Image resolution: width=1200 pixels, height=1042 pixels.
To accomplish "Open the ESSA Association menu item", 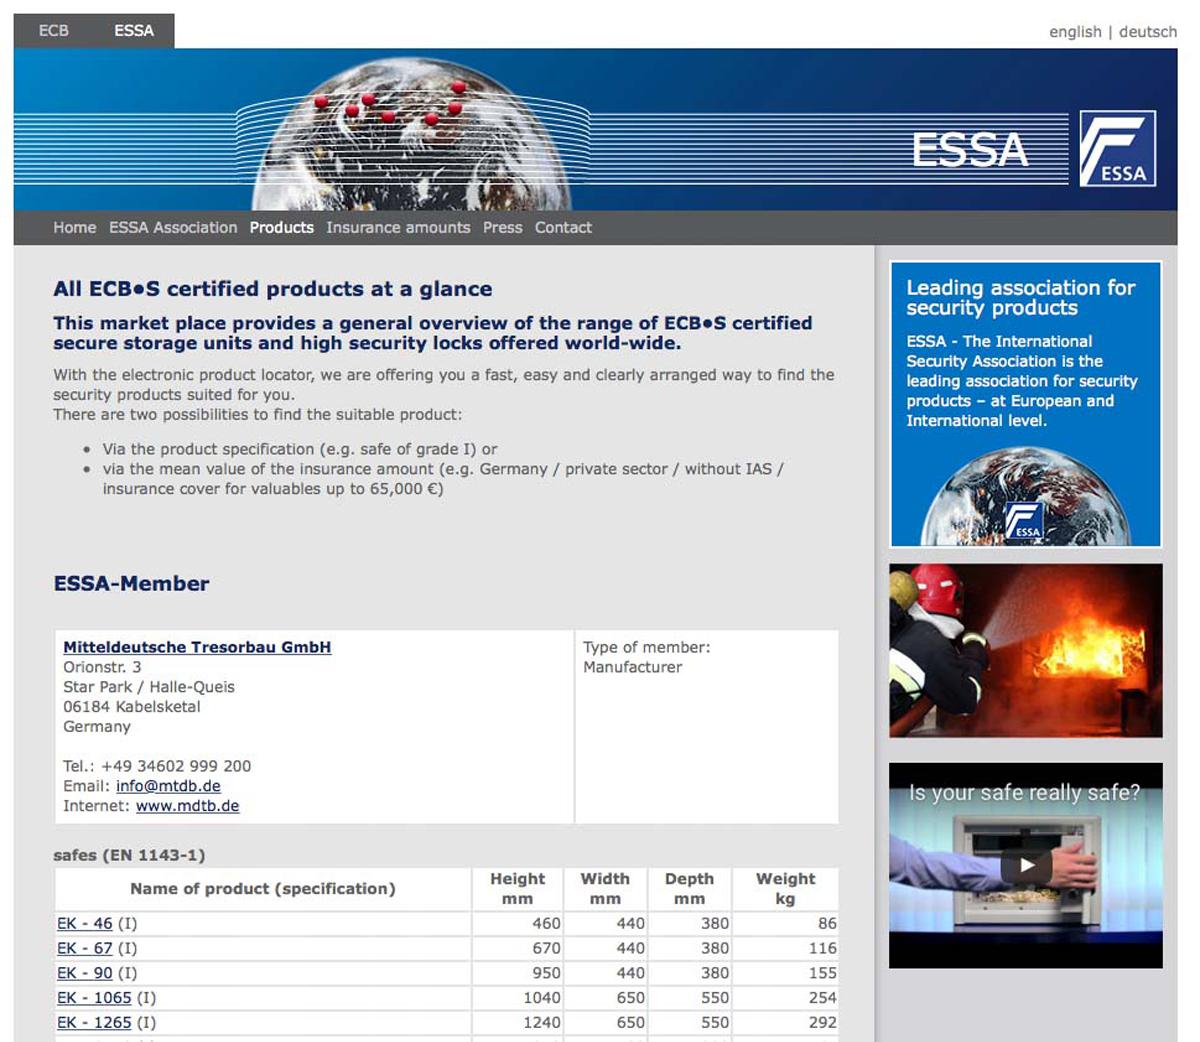I will click(173, 227).
